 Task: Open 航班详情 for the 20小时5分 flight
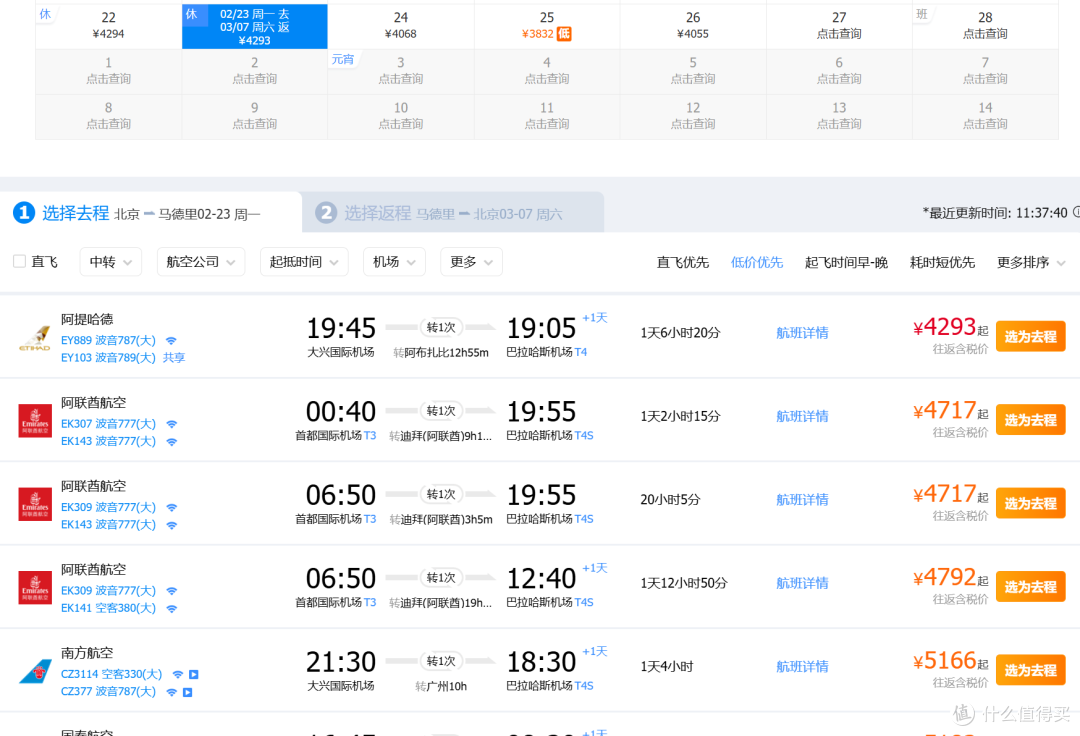802,500
